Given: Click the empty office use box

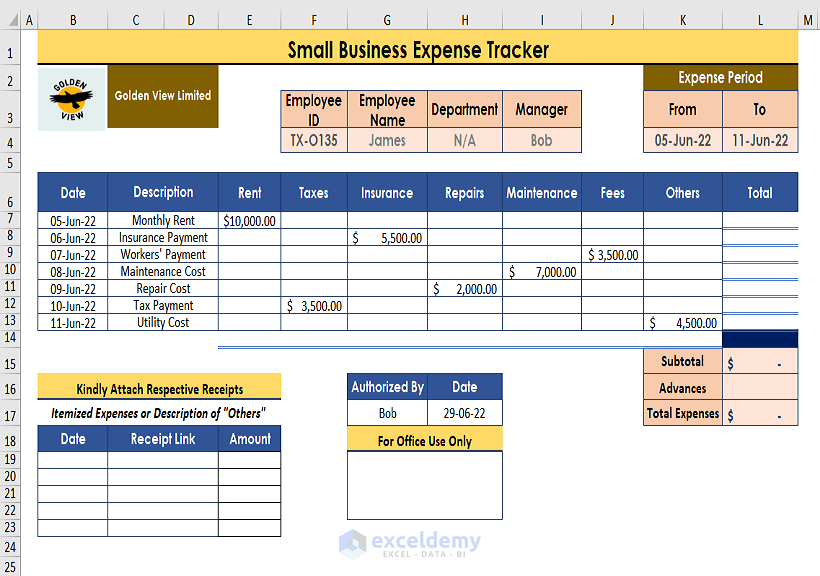Looking at the screenshot, I should [425, 485].
